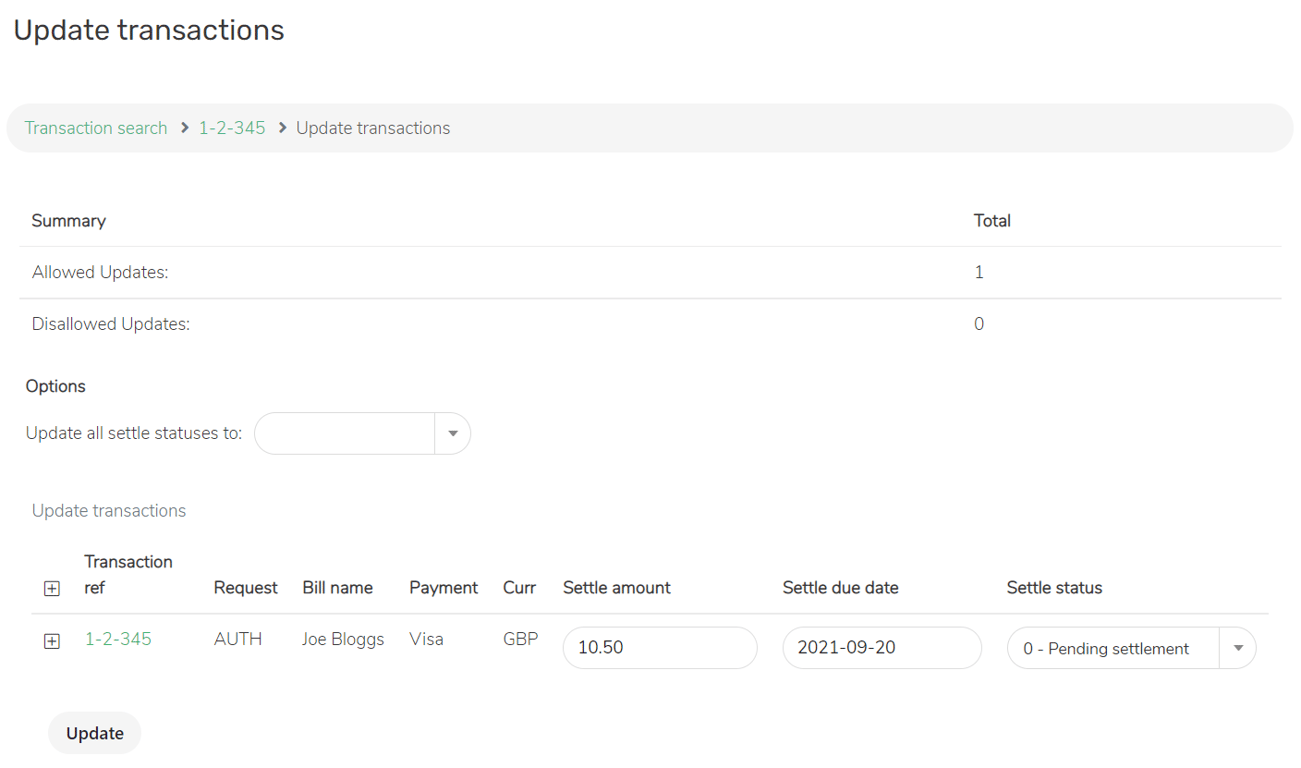Open transaction 1-2-345 link in table row
Viewport: 1301px width, 768px height.
(118, 639)
